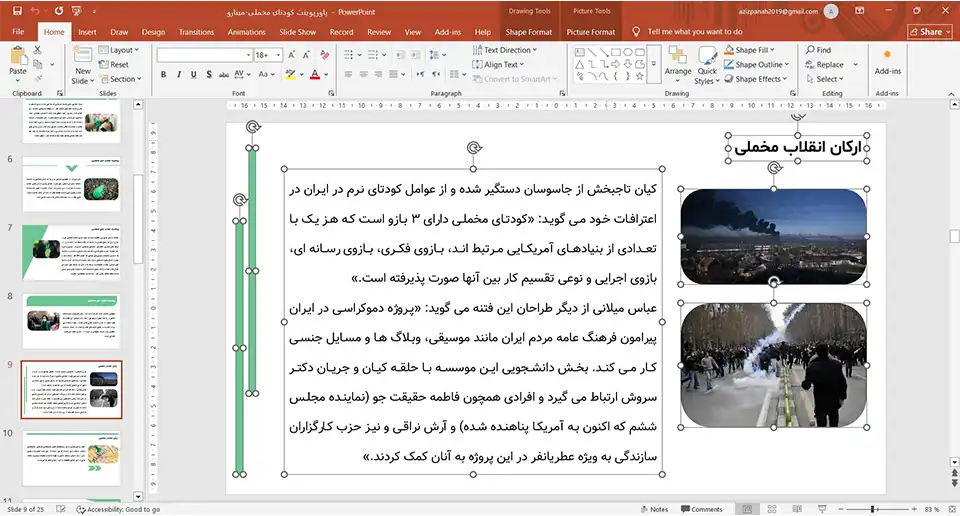The width and height of the screenshot is (960, 516).
Task: Click the Ribbon Display Options icon
Action: [860, 11]
